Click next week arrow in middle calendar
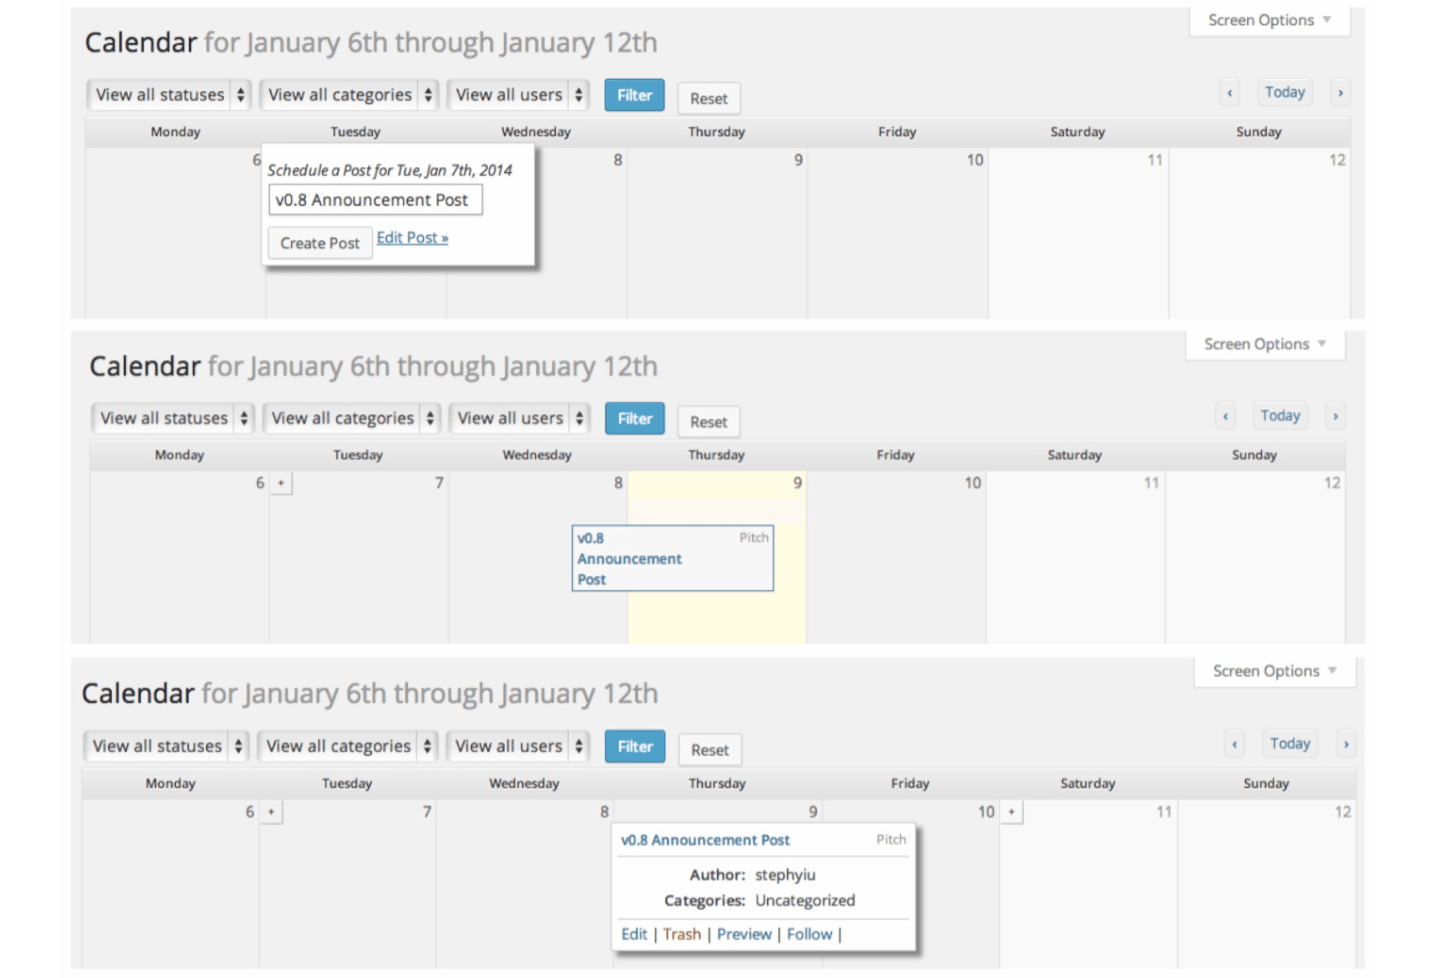Image resolution: width=1436 pixels, height=978 pixels. pos(1335,416)
